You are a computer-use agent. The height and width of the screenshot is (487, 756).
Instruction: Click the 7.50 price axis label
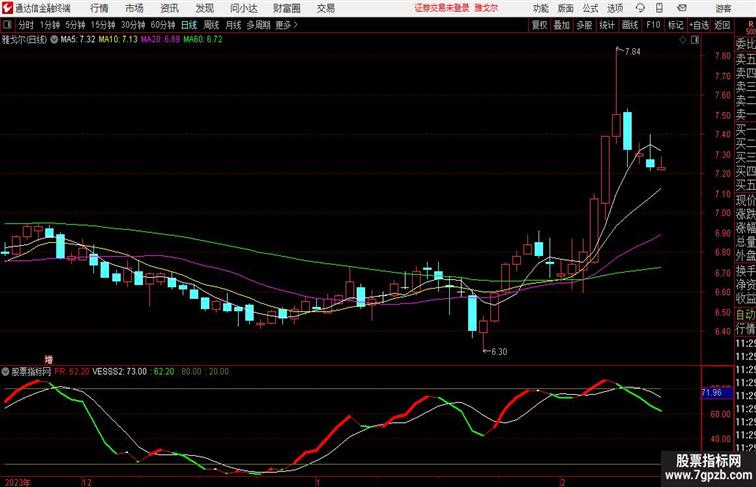tap(723, 116)
